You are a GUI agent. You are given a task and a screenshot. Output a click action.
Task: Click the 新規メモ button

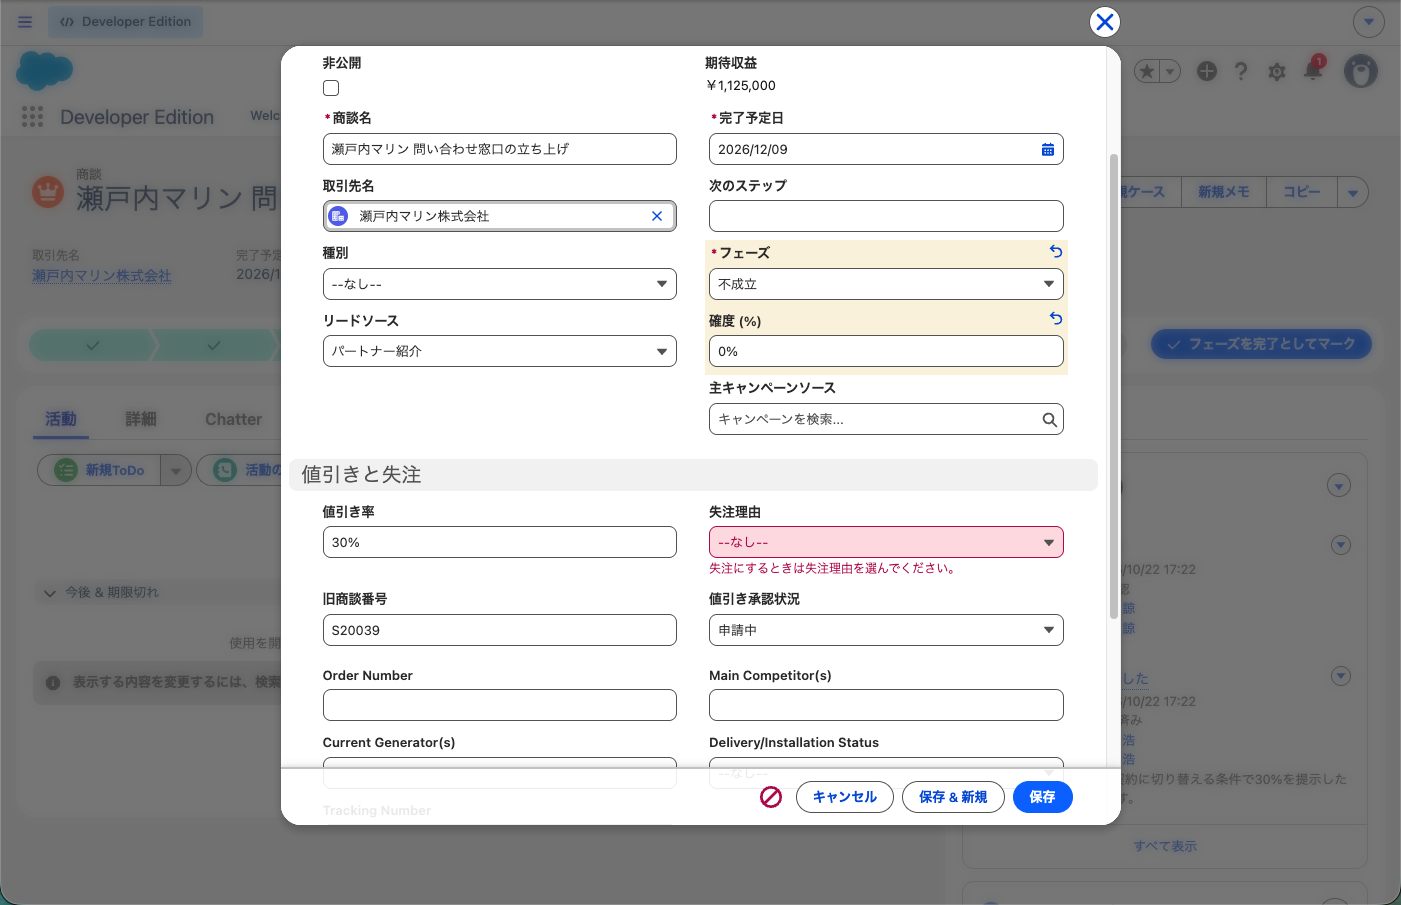1224,192
